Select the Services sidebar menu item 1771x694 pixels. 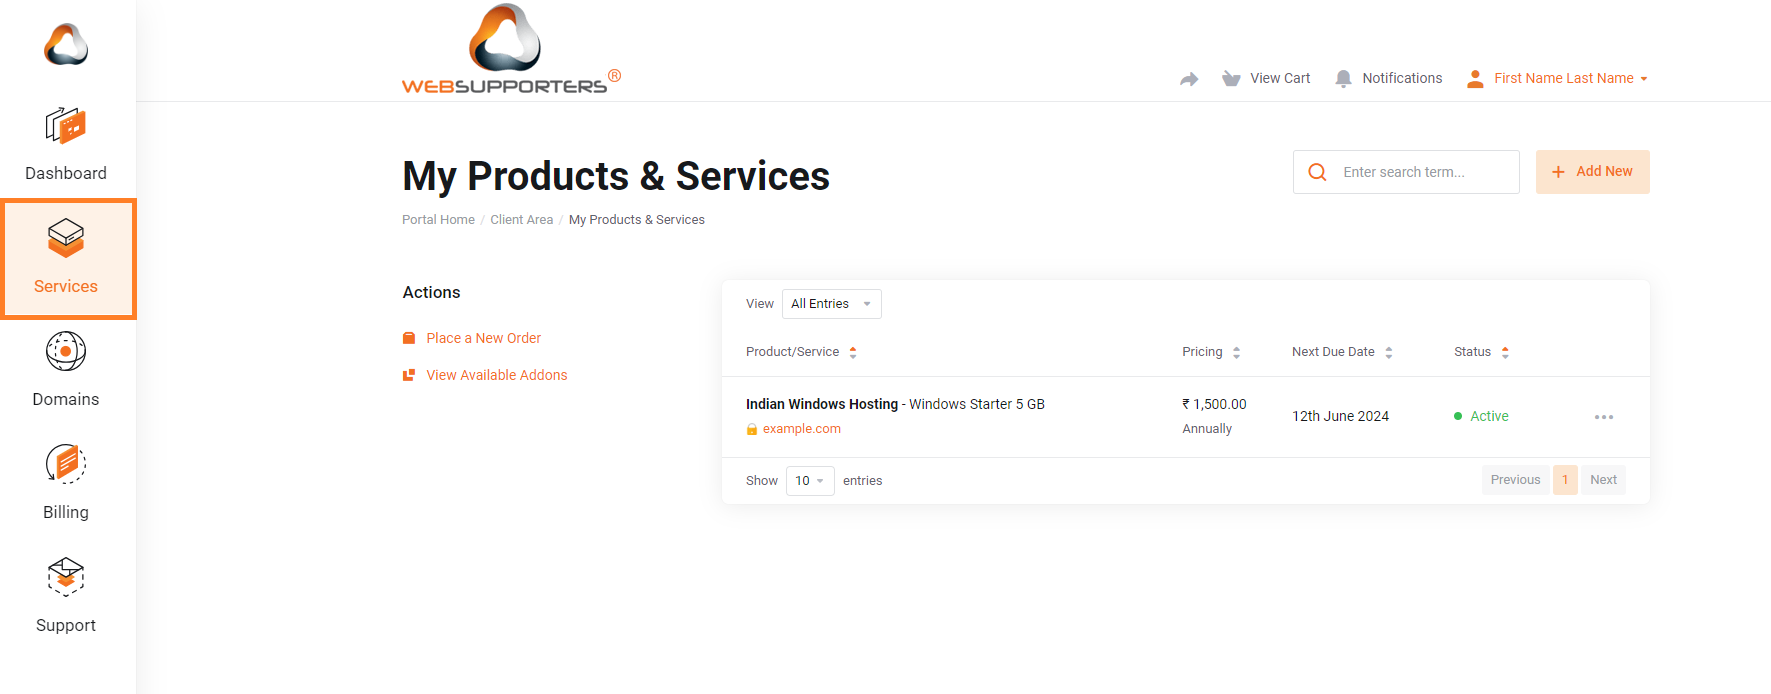pos(66,259)
